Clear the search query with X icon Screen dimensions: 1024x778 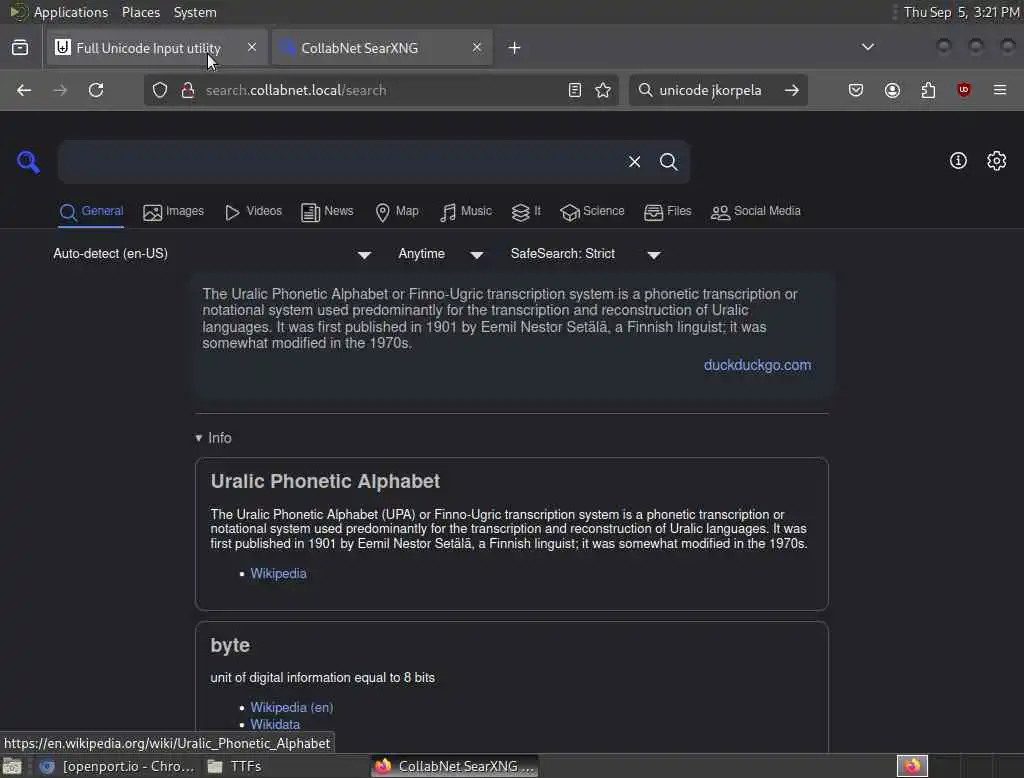pyautogui.click(x=634, y=161)
